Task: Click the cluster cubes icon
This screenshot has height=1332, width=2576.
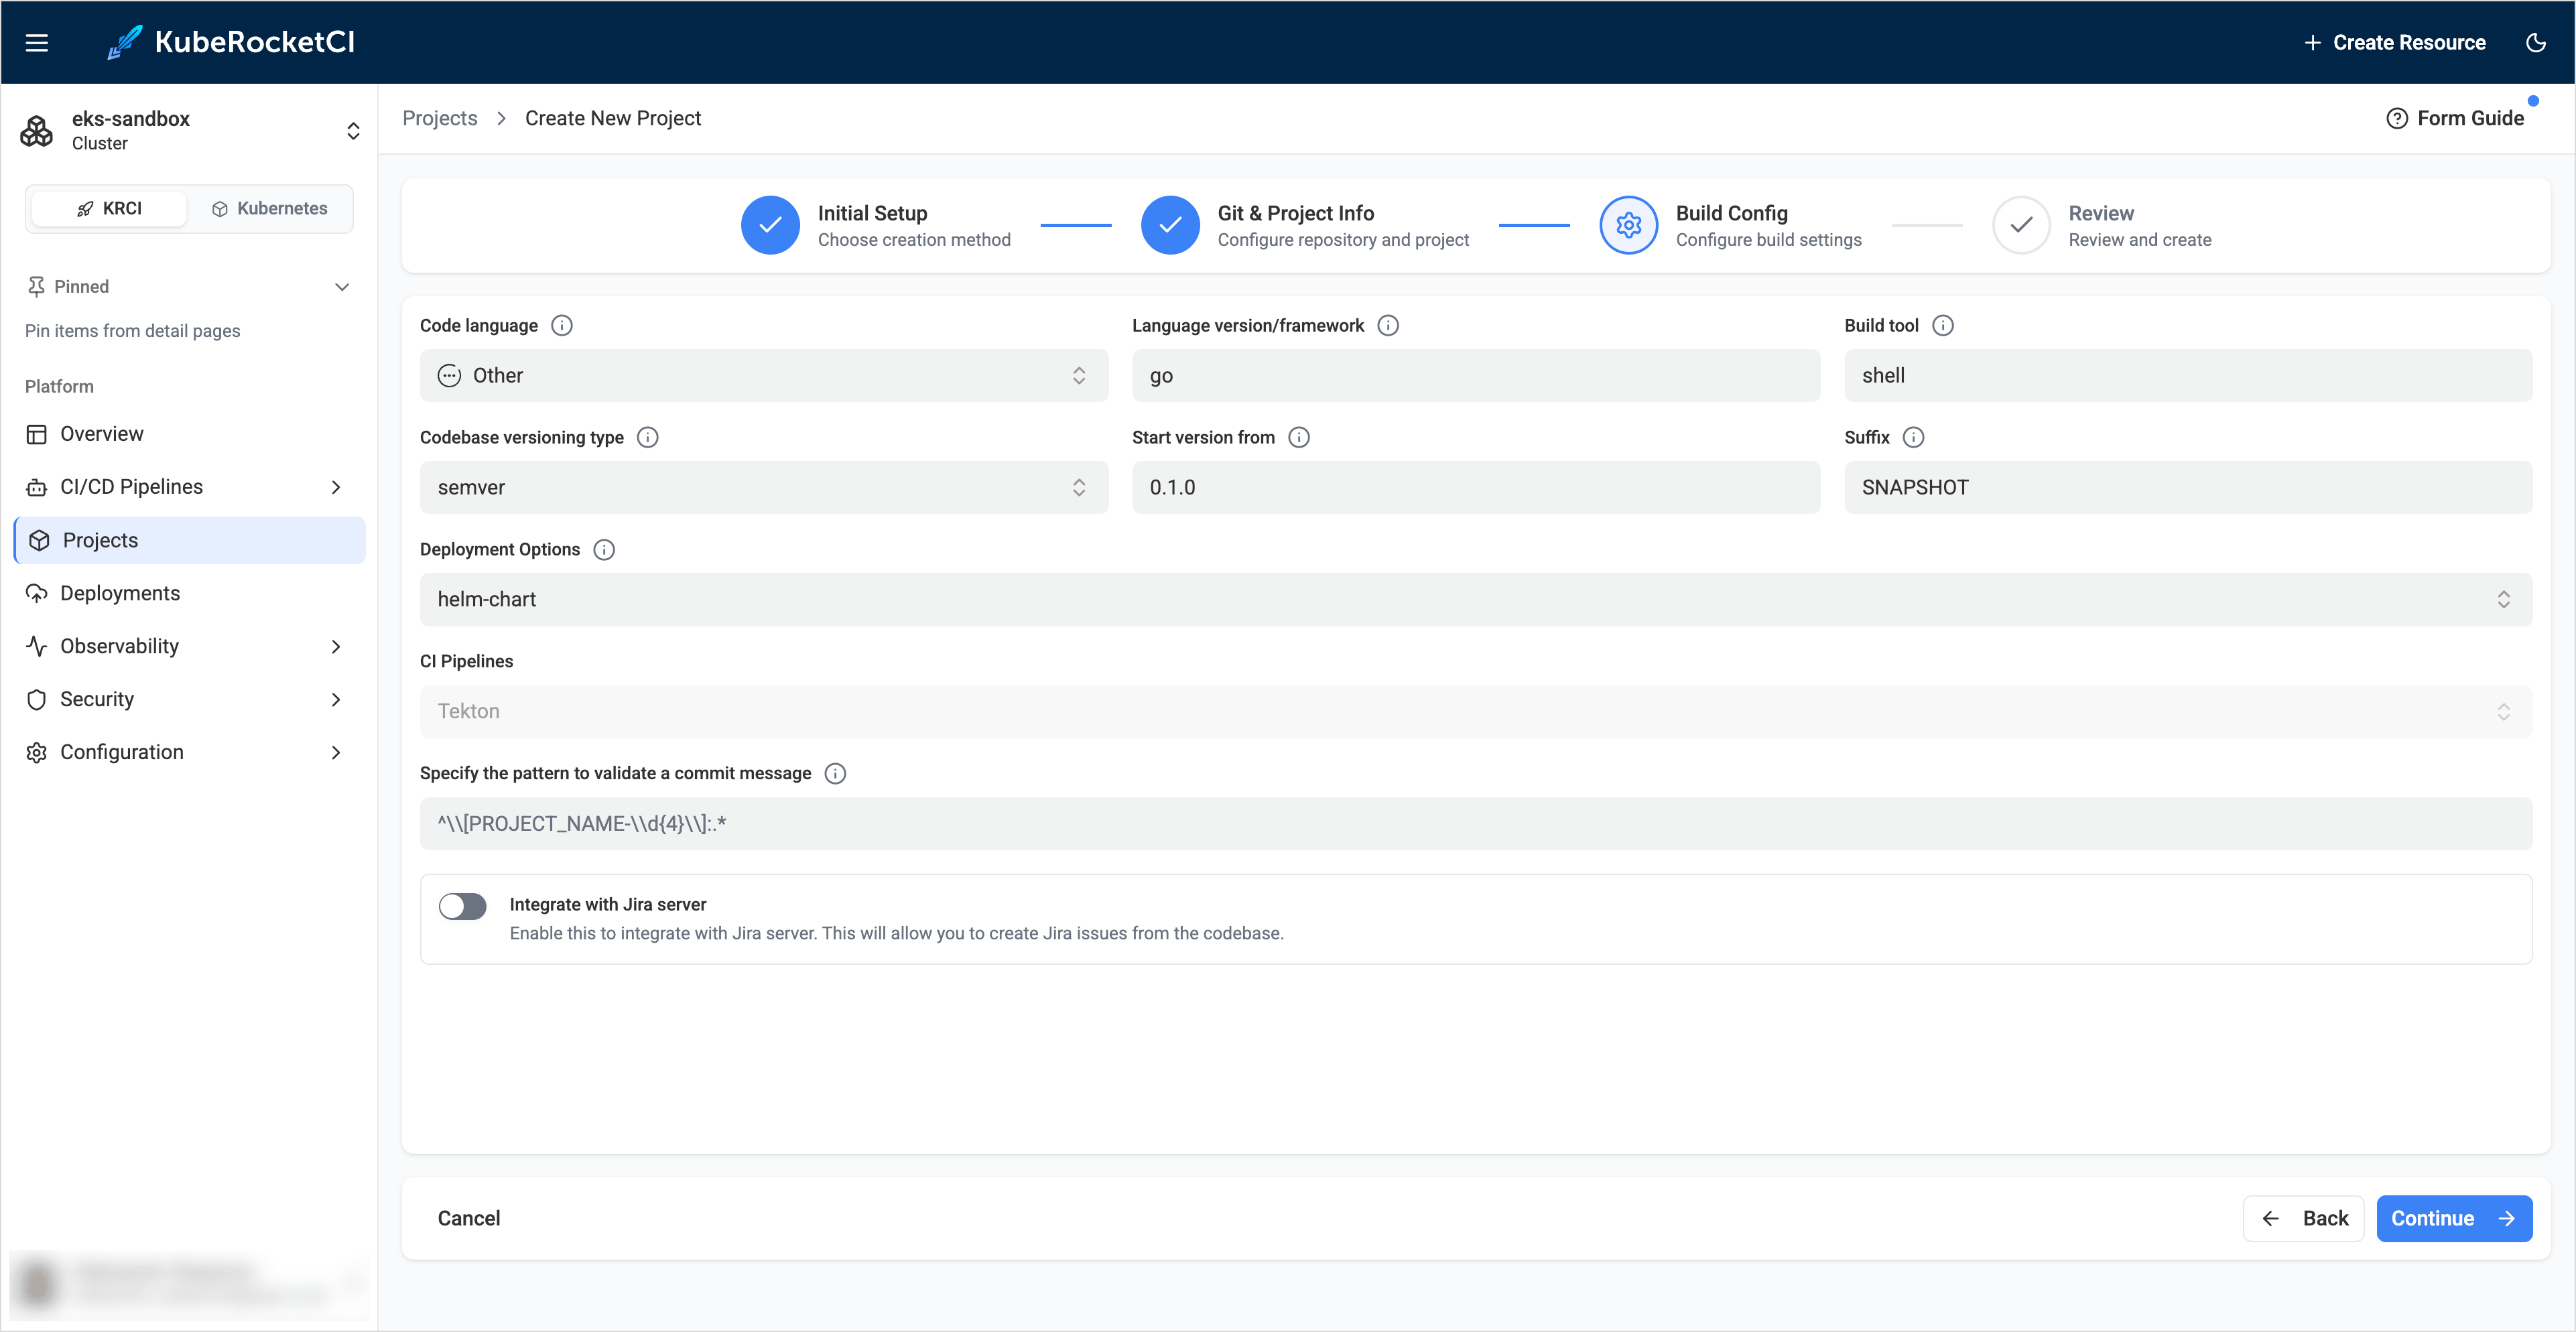Action: [37, 131]
